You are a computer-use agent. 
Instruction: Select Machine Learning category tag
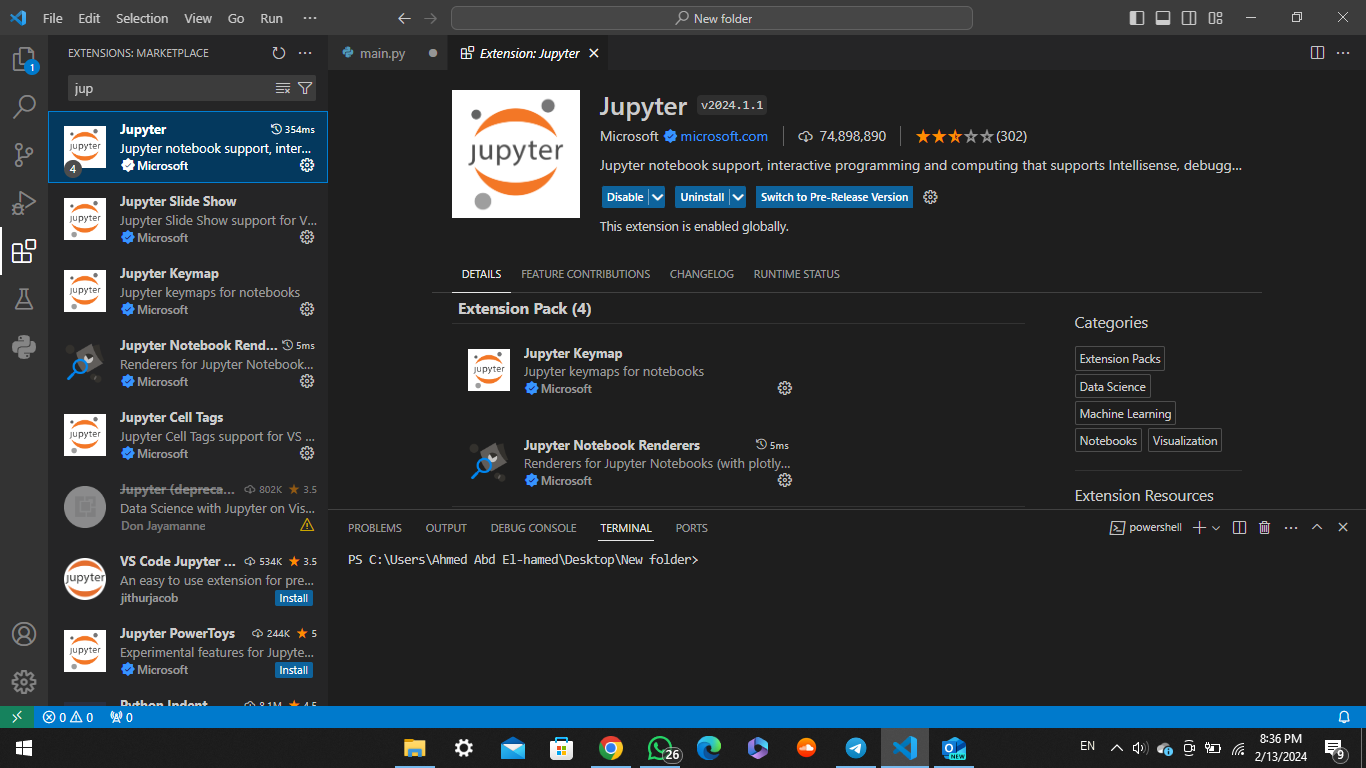pos(1125,414)
